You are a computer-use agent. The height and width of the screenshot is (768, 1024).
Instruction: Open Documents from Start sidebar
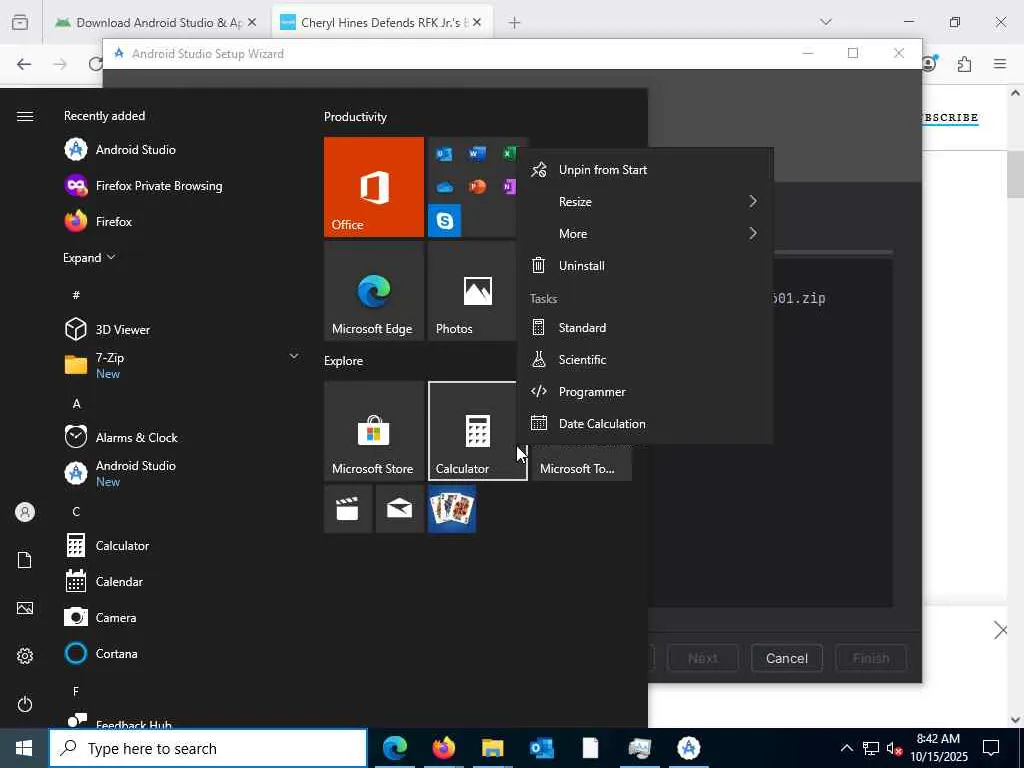click(x=25, y=560)
